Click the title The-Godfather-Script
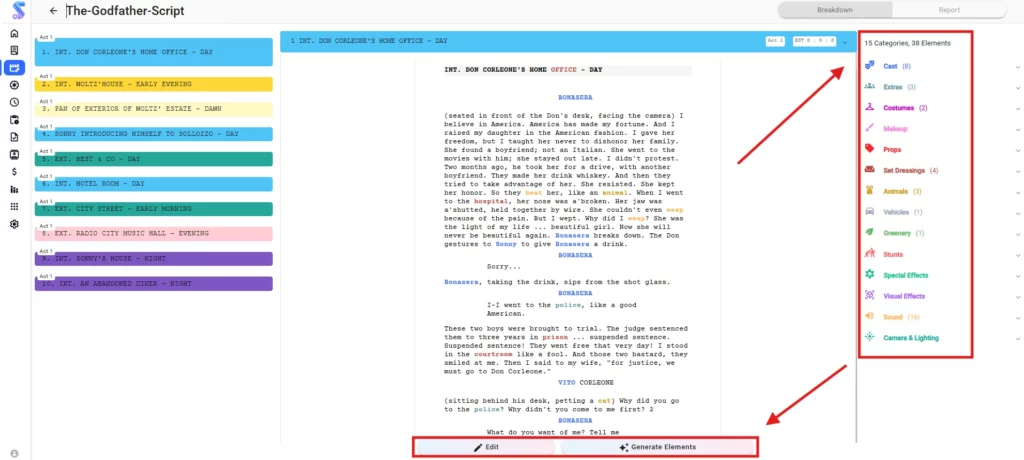1024x460 pixels. click(x=125, y=11)
